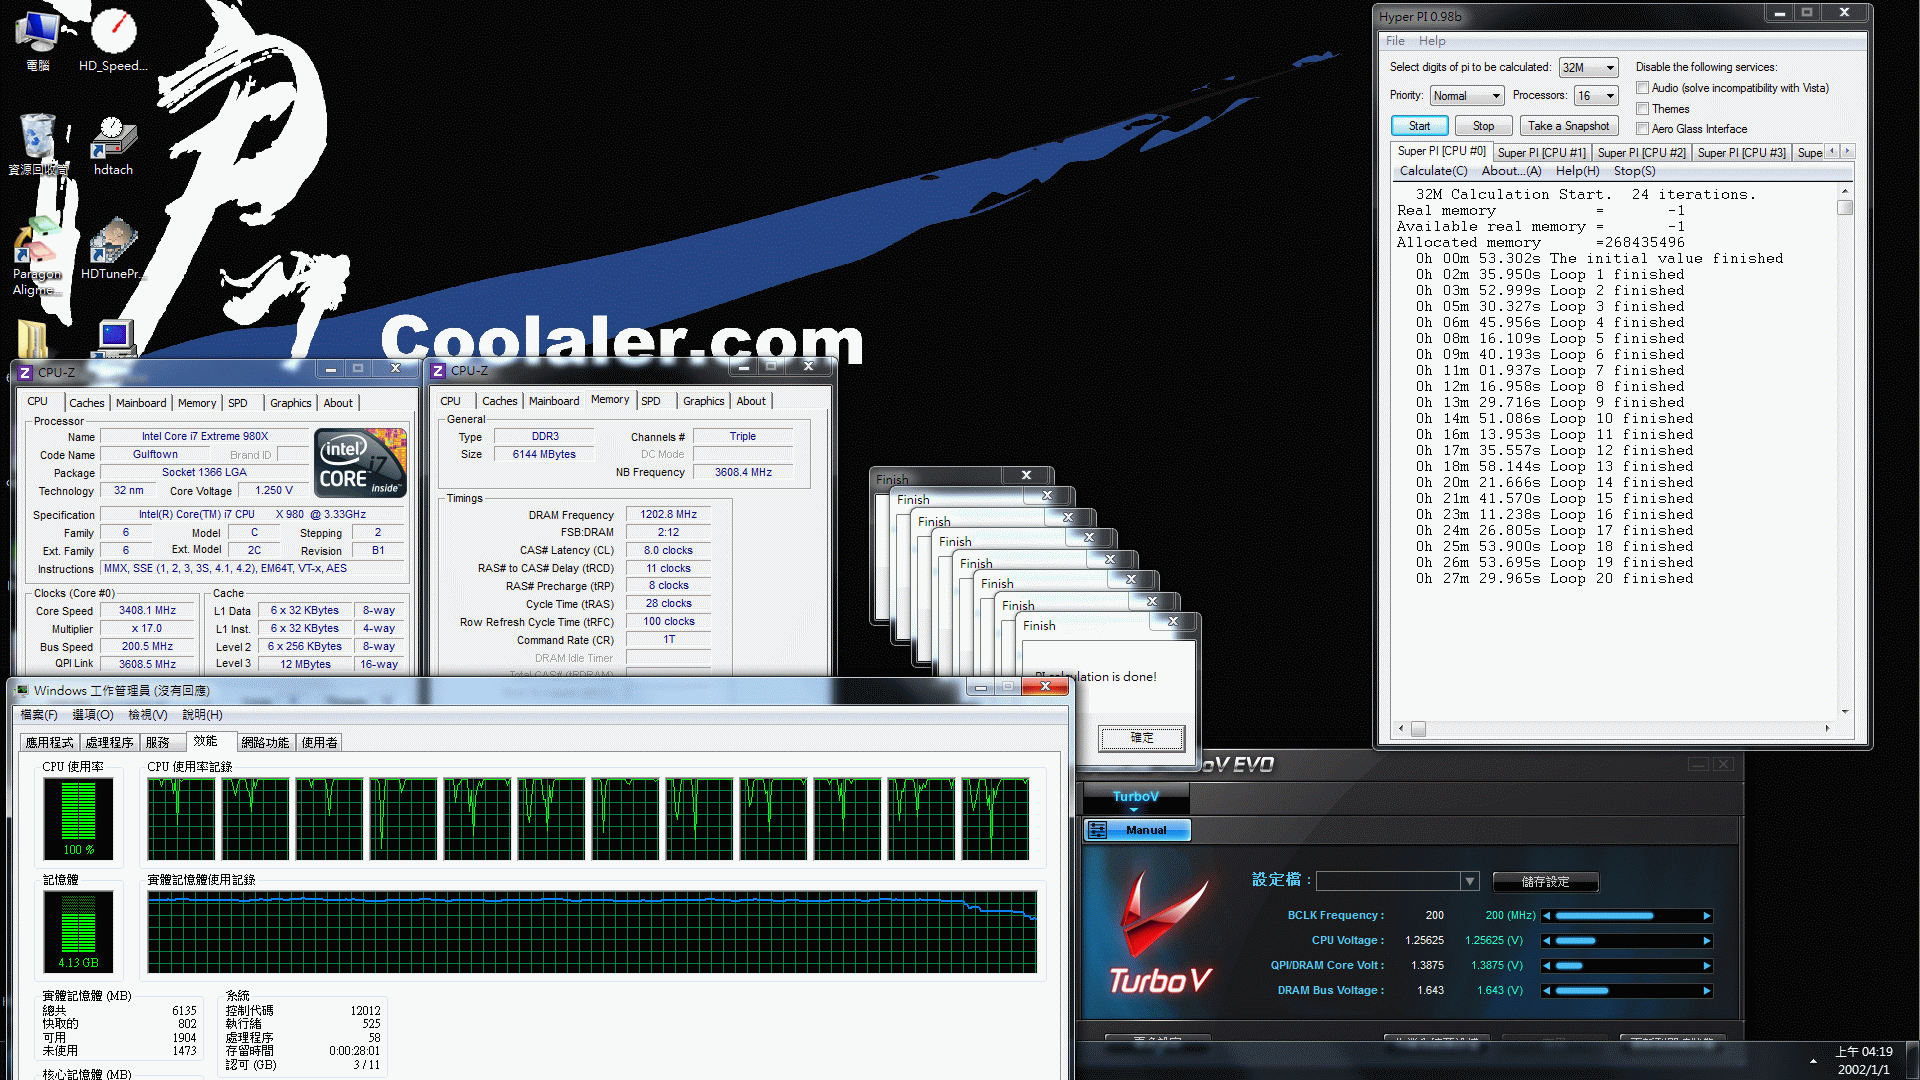
Task: Open the pi digits 32M dropdown
Action: 1588,68
